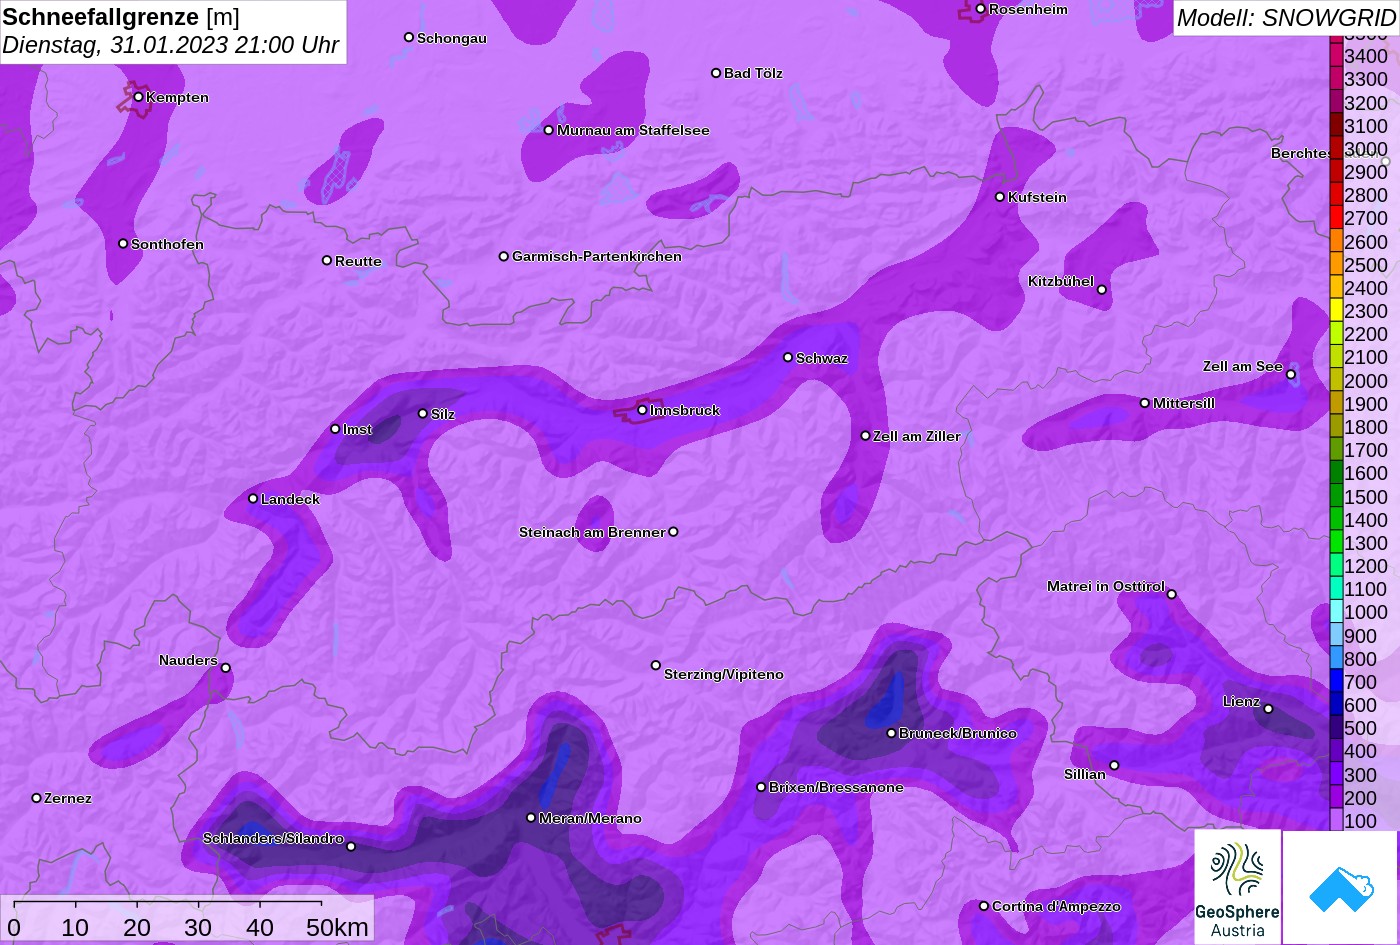Viewport: 1400px width, 945px height.
Task: Pick the red 2700 legend swatch
Action: point(1336,218)
